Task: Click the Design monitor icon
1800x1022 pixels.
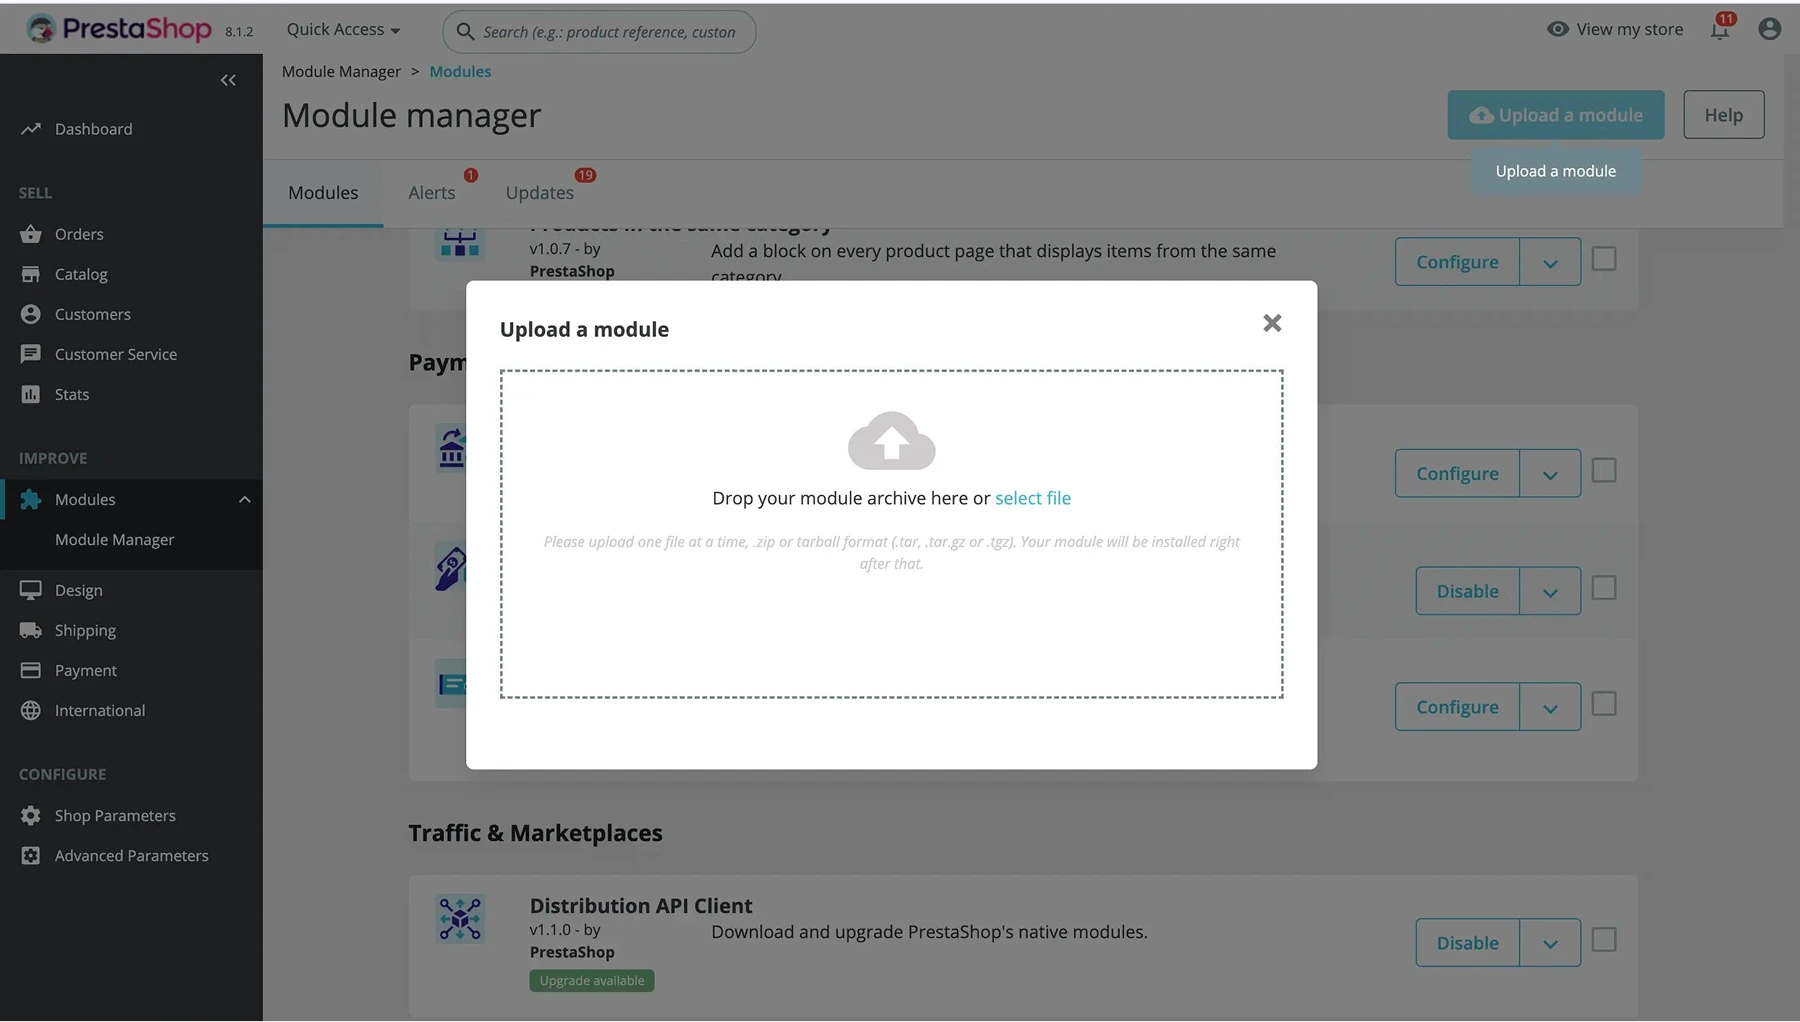Action: point(31,590)
